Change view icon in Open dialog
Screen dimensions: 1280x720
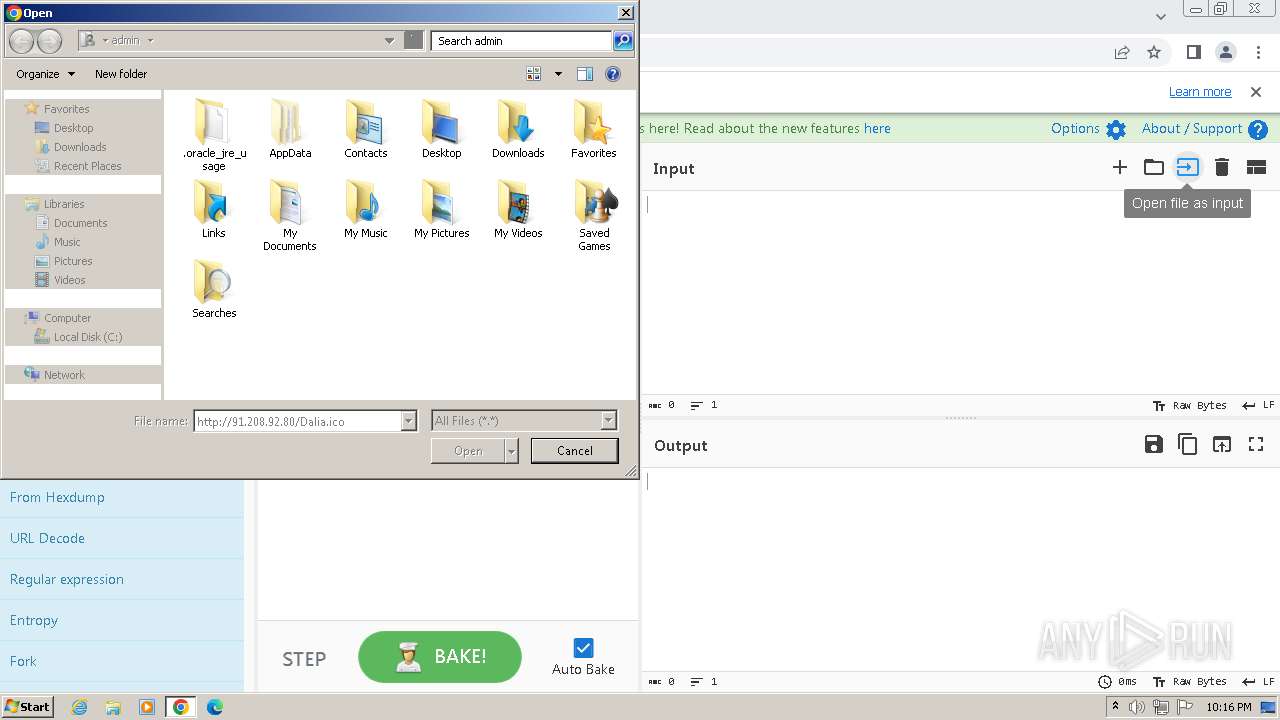[534, 74]
